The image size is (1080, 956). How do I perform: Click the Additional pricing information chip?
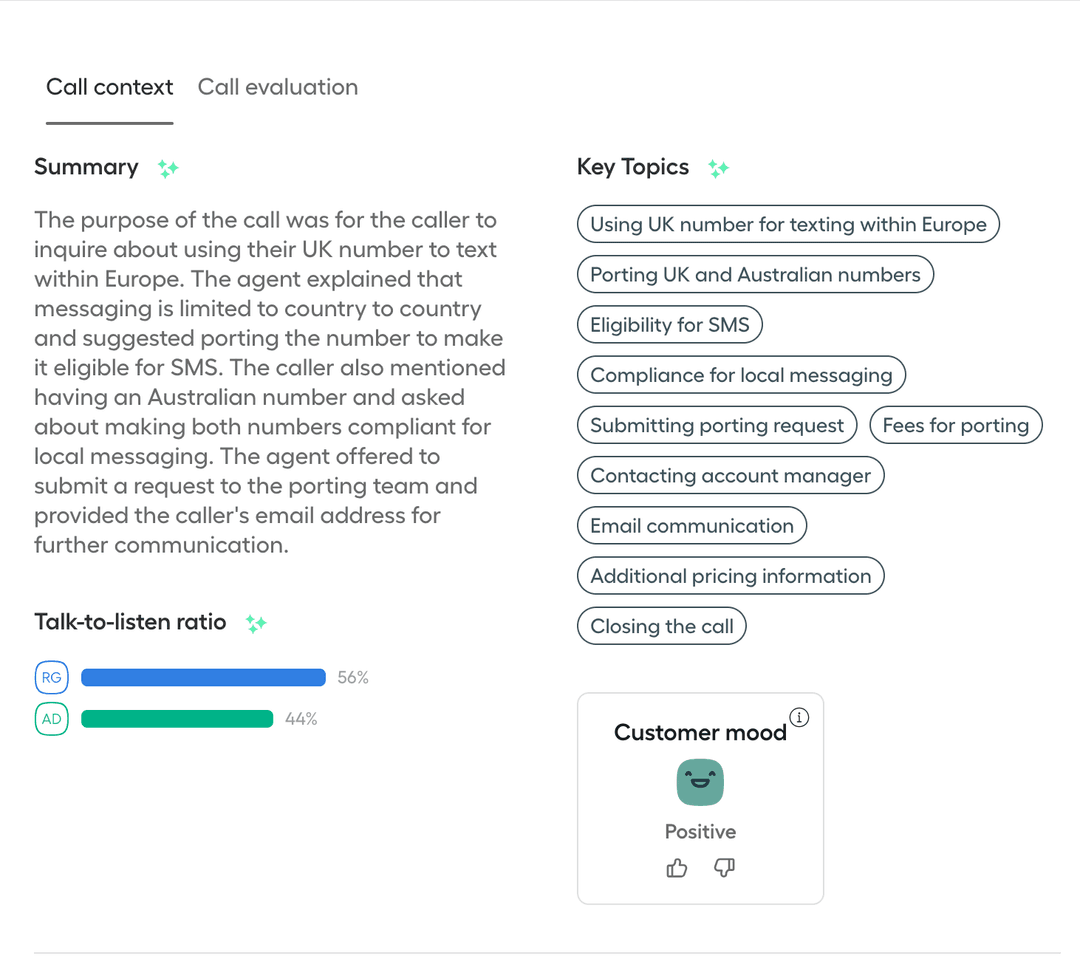730,575
